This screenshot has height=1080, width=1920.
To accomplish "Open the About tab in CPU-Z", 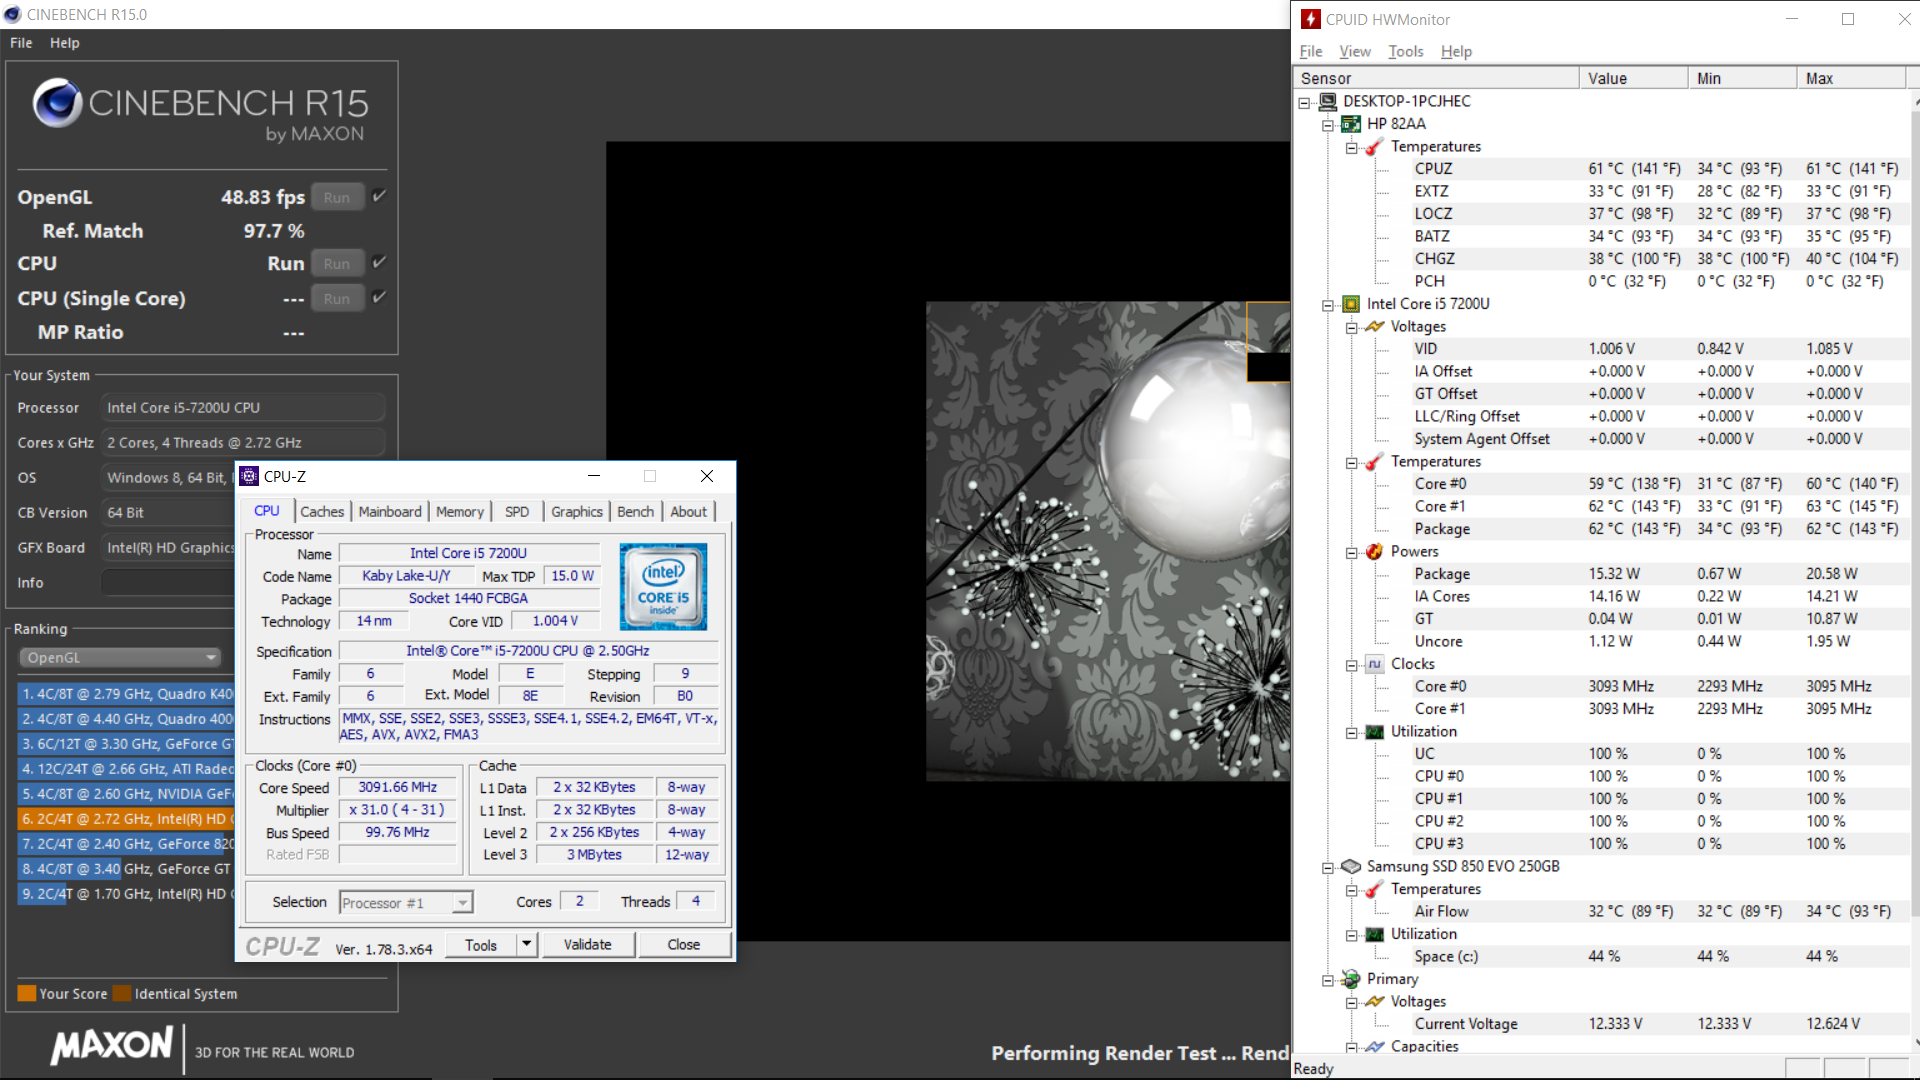I will 688,511.
